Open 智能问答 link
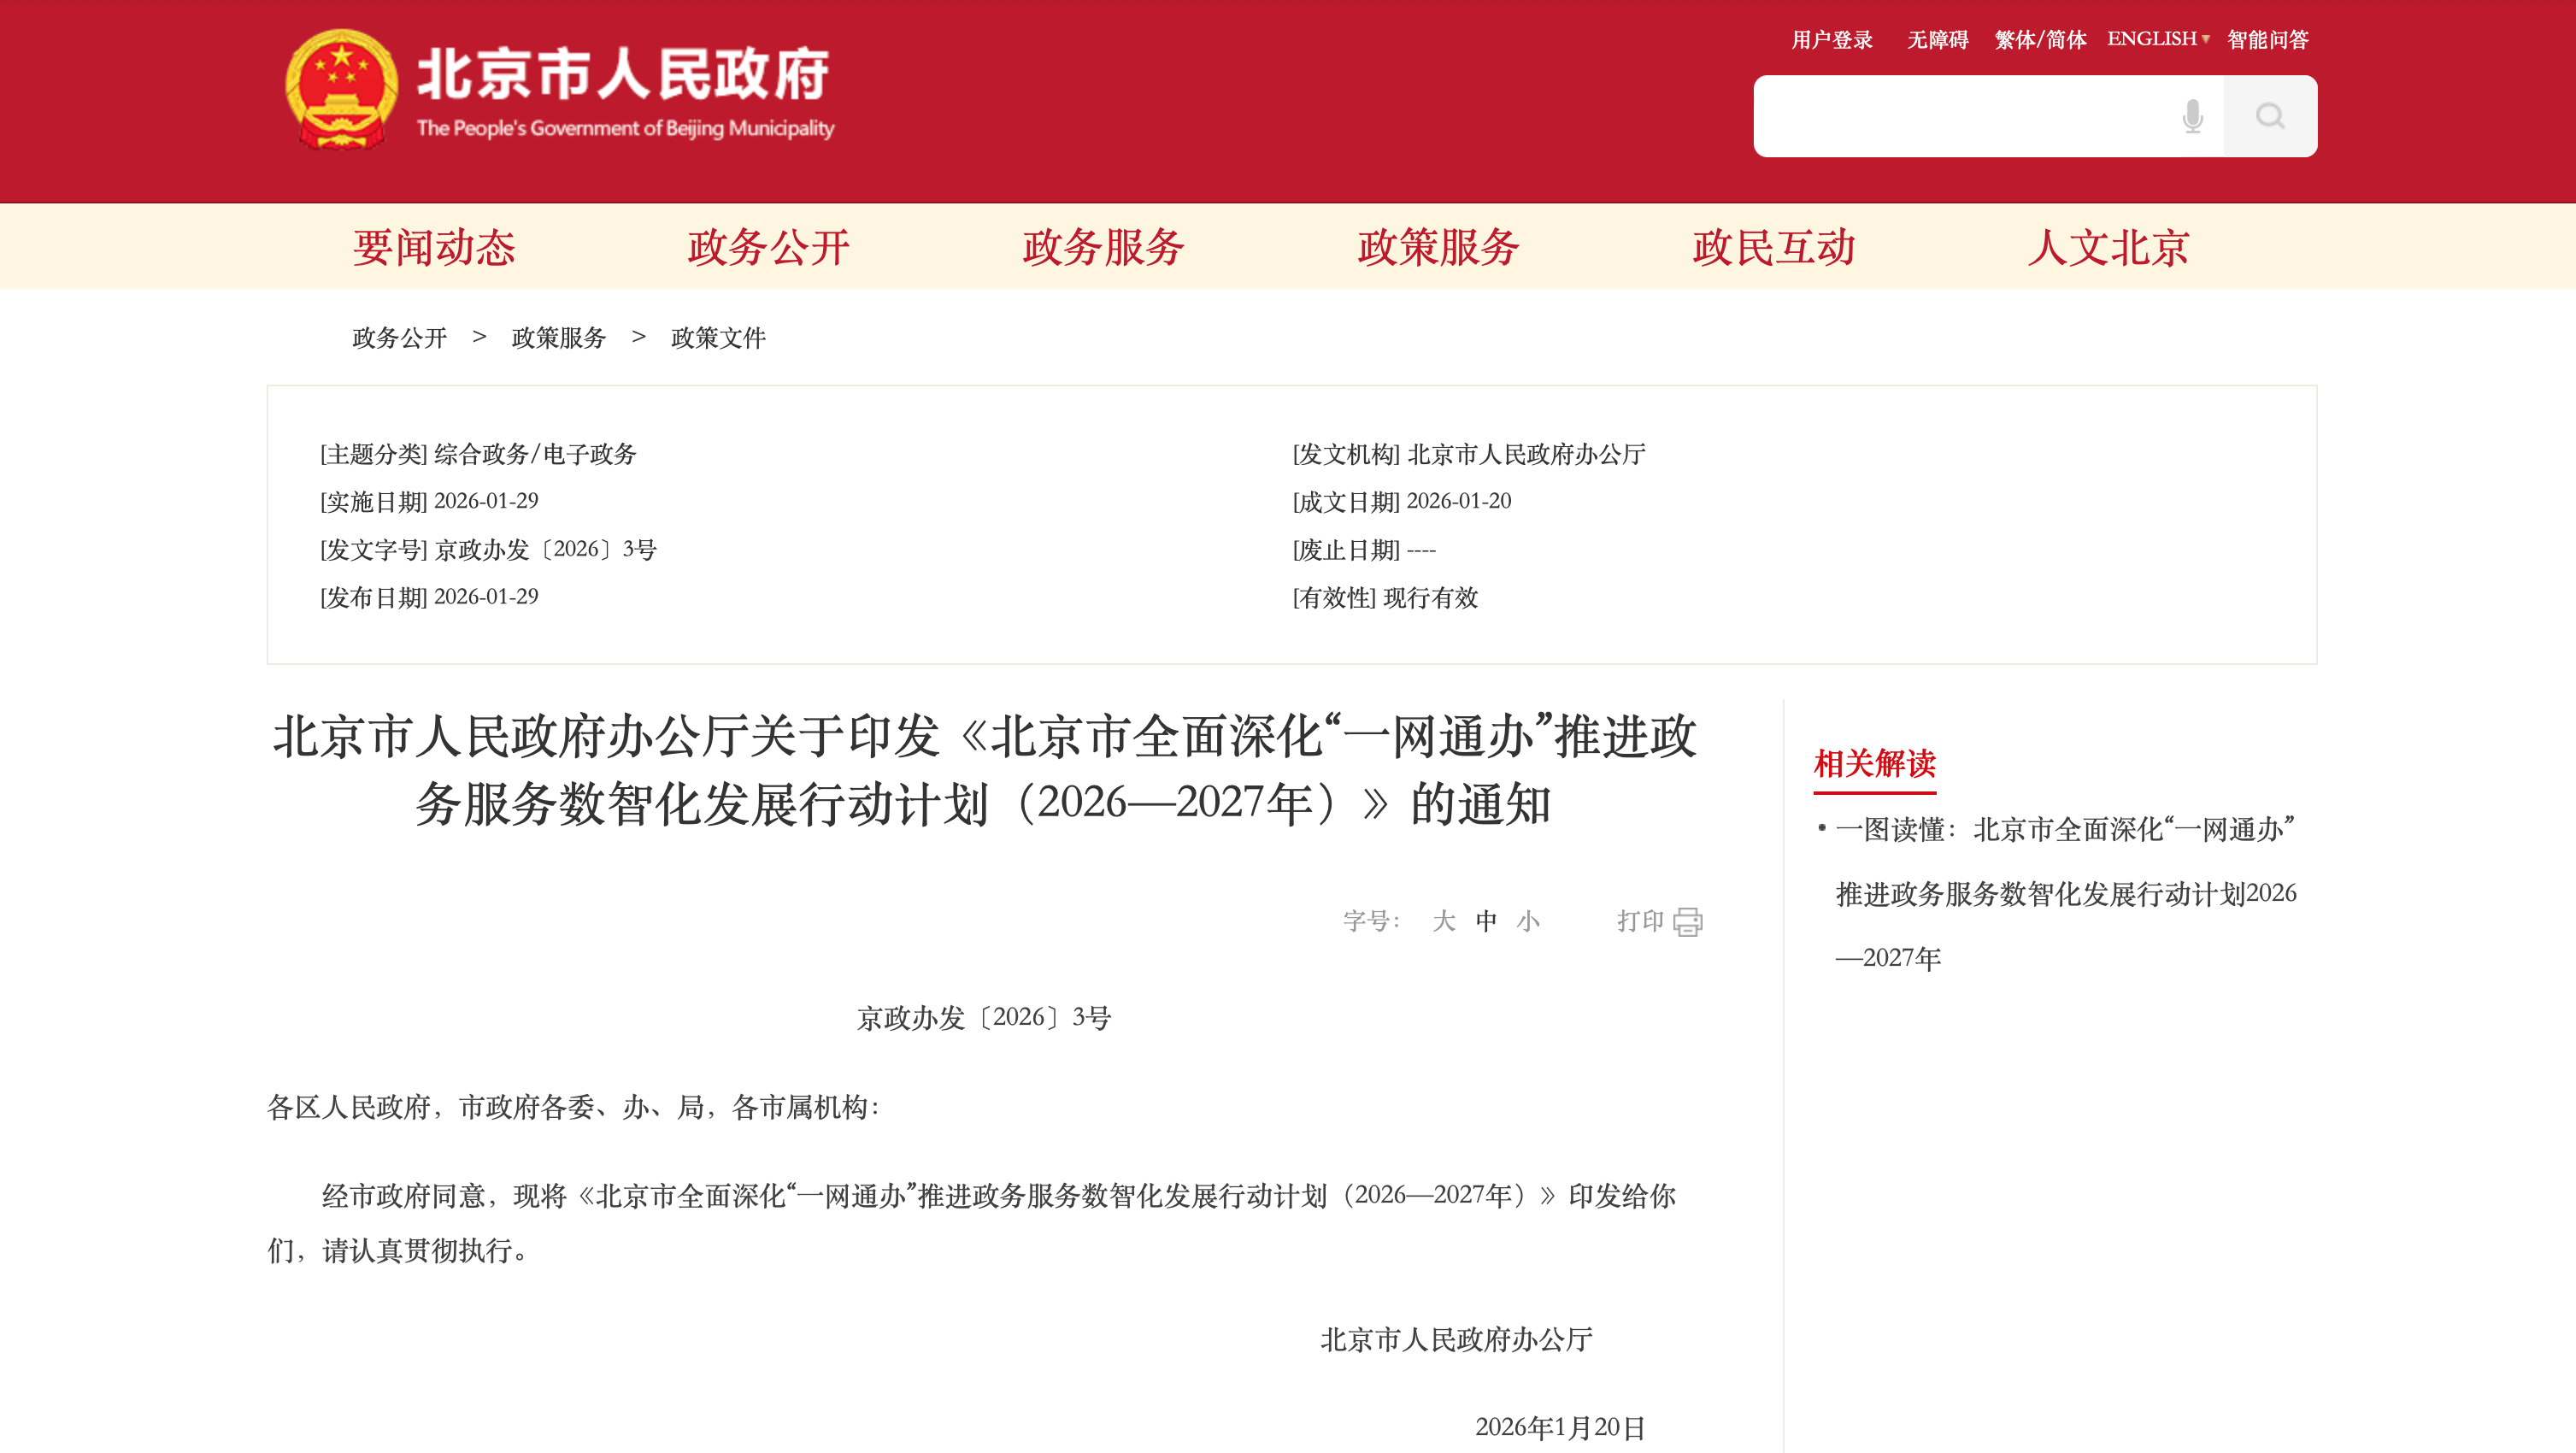 2267,40
